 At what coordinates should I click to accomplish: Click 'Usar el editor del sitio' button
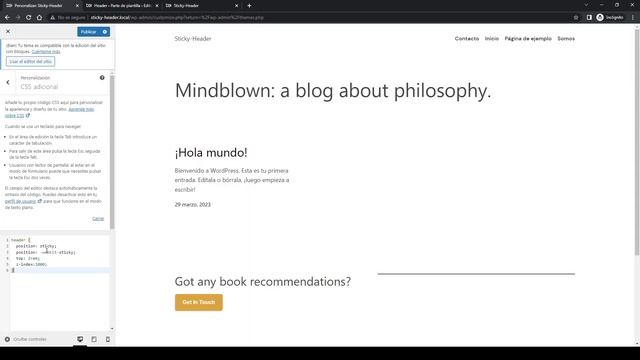point(31,62)
